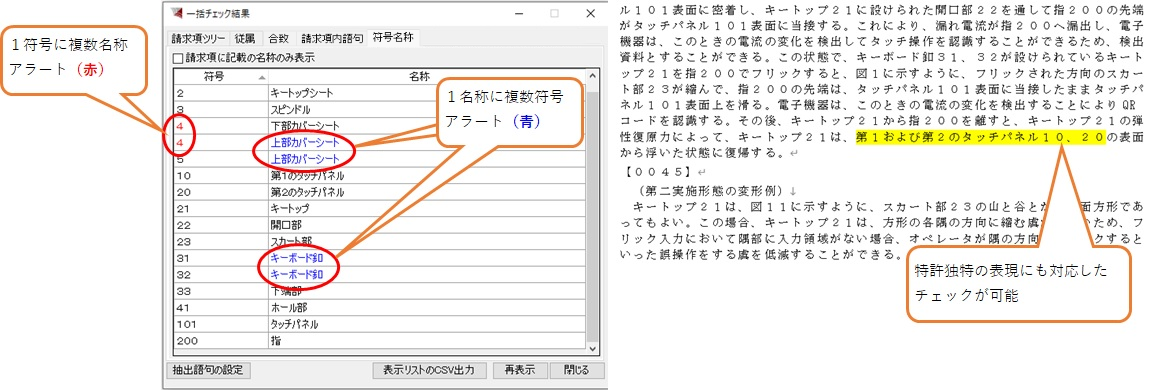Click the 再表示 button
1169x390 pixels.
pyautogui.click(x=520, y=370)
